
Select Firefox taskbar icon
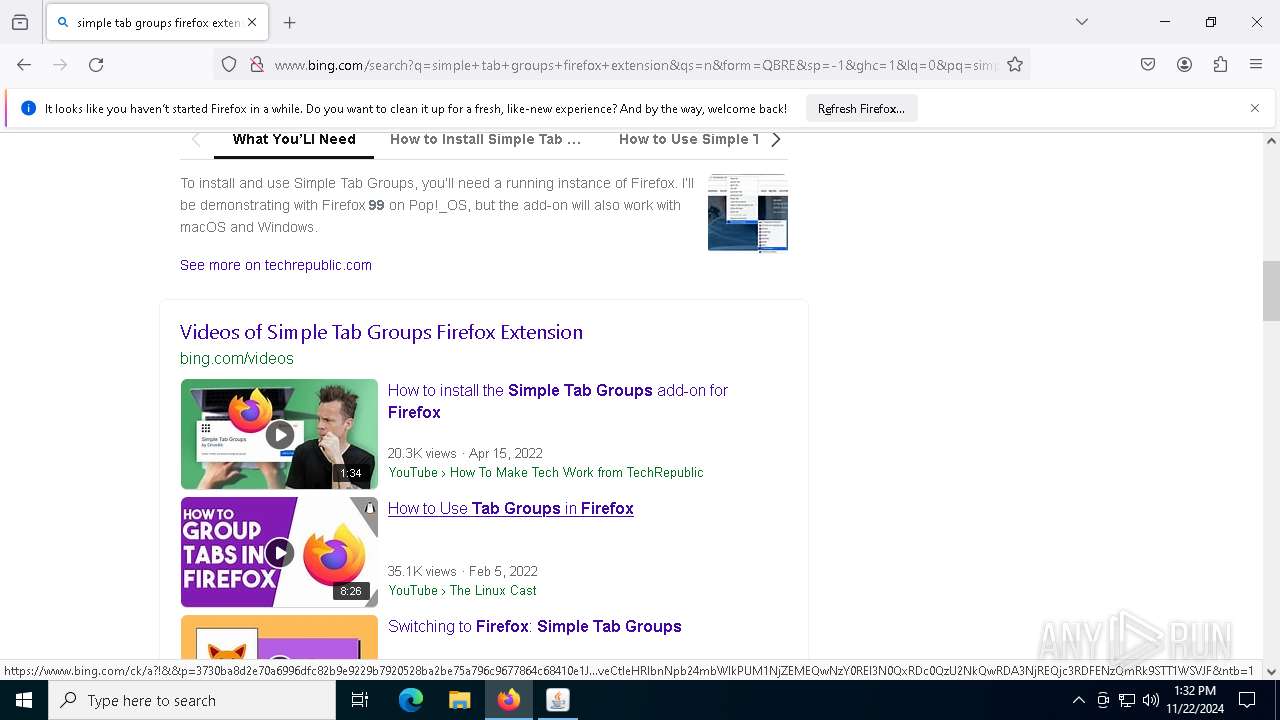pyautogui.click(x=509, y=700)
